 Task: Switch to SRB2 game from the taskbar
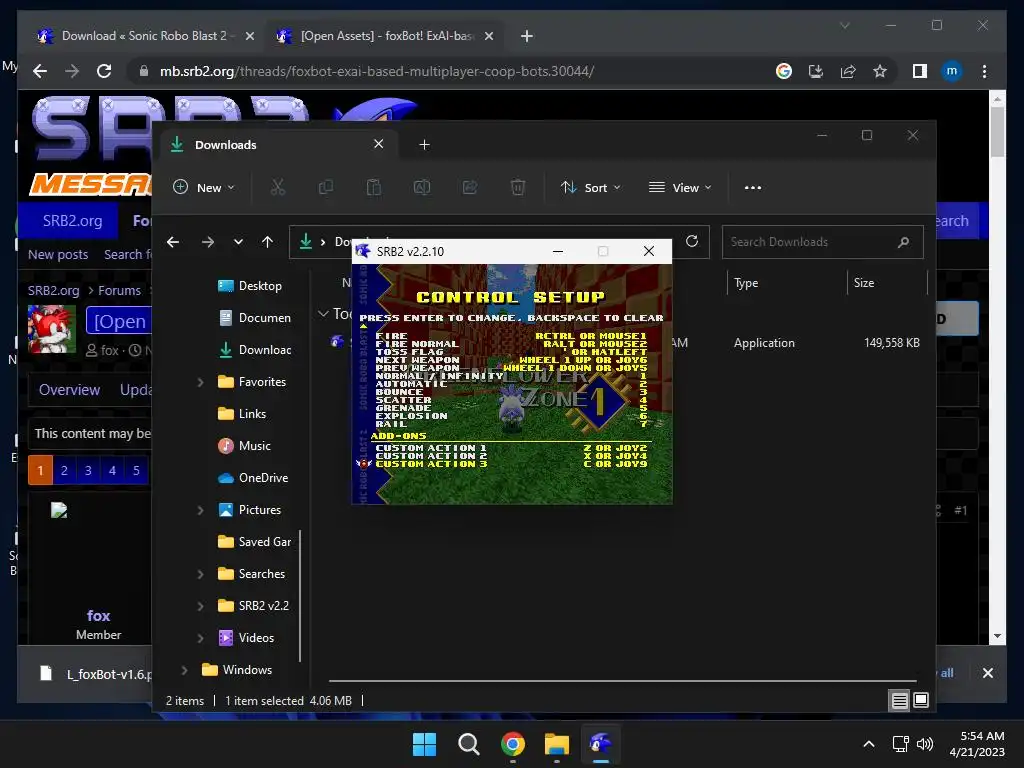coord(600,744)
